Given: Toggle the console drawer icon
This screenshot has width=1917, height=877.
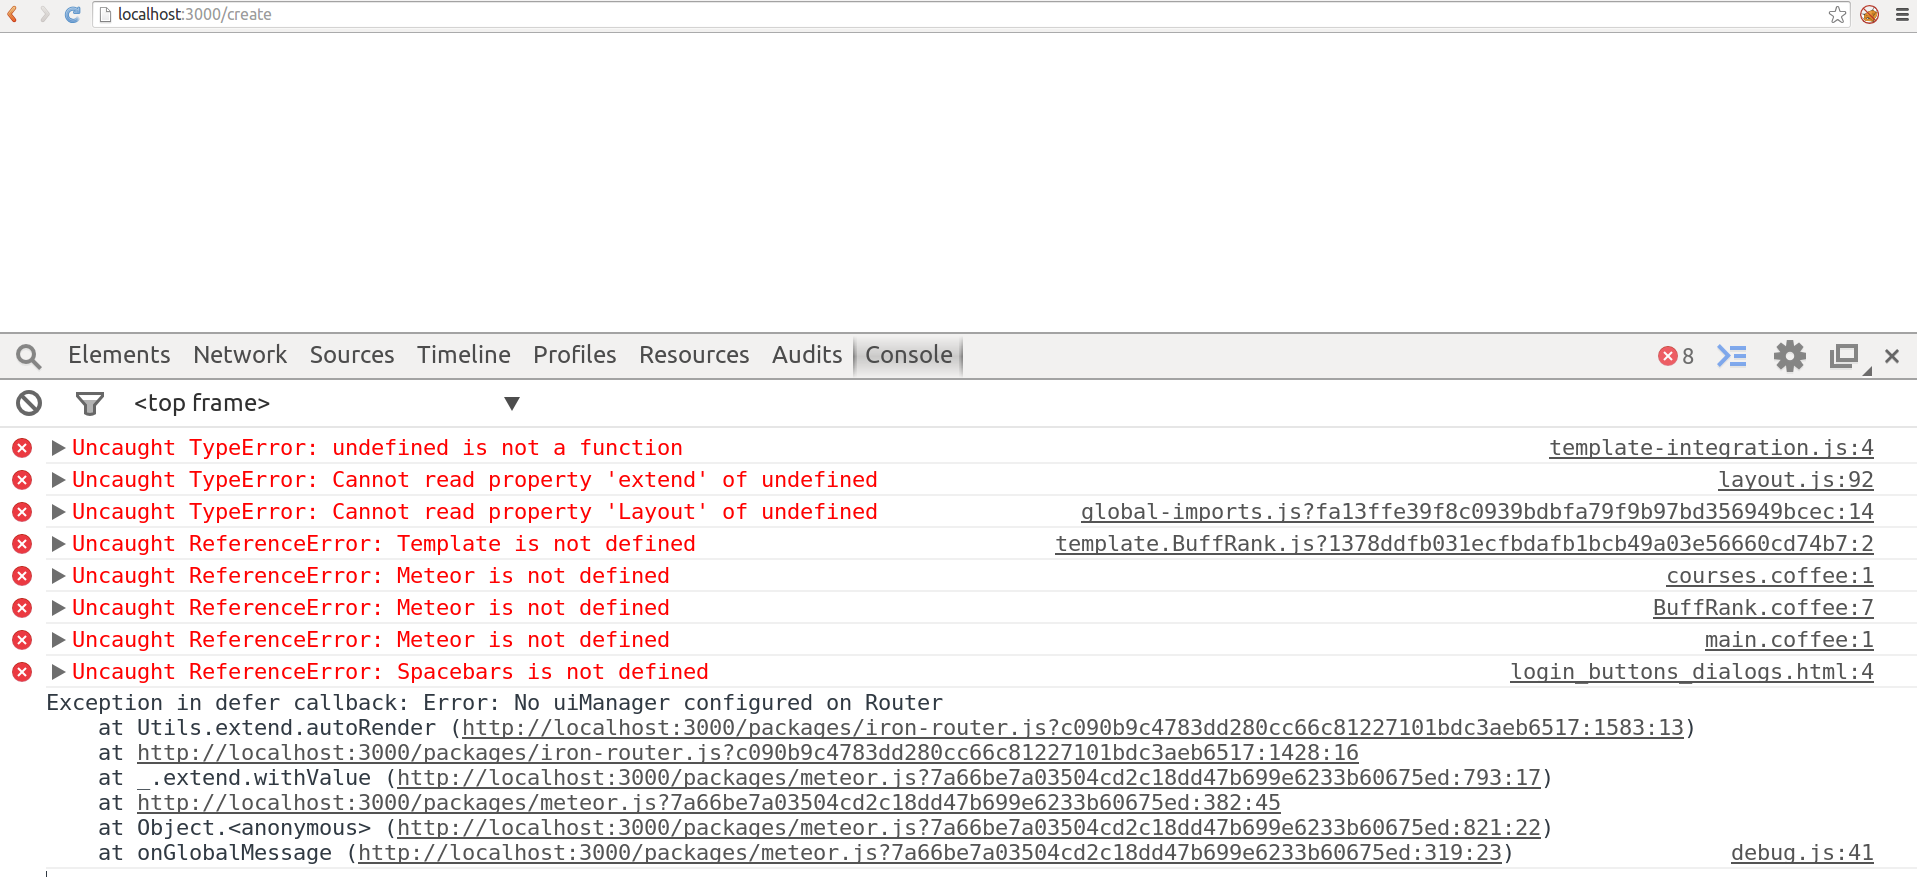Looking at the screenshot, I should pos(1732,356).
